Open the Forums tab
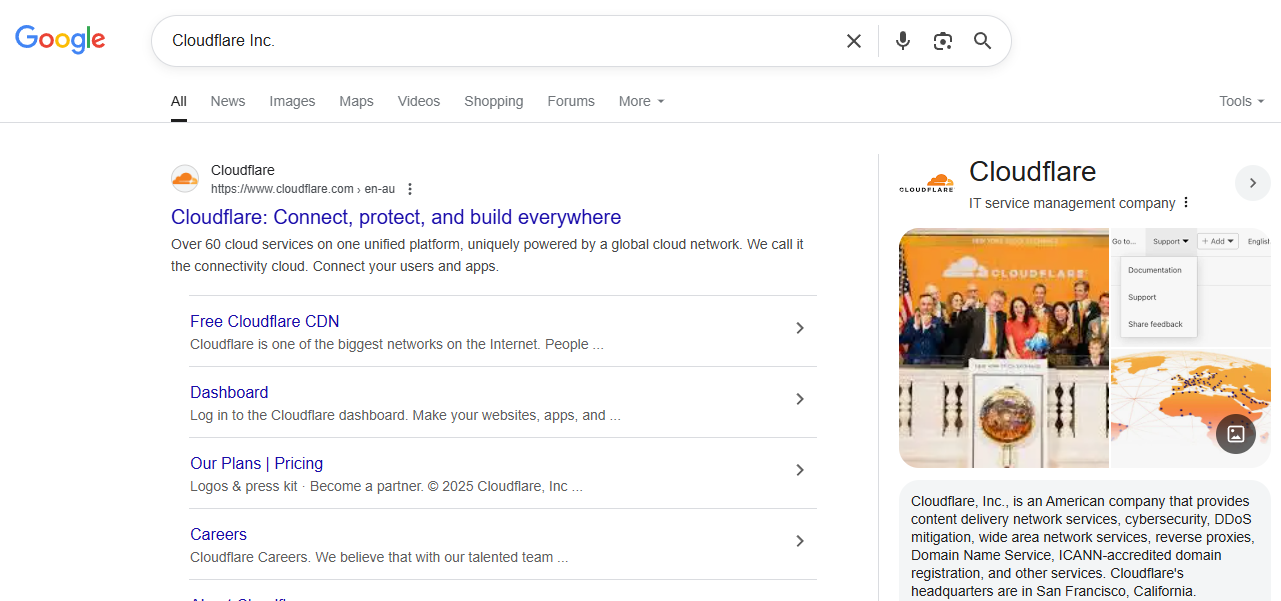This screenshot has height=601, width=1281. pos(571,101)
